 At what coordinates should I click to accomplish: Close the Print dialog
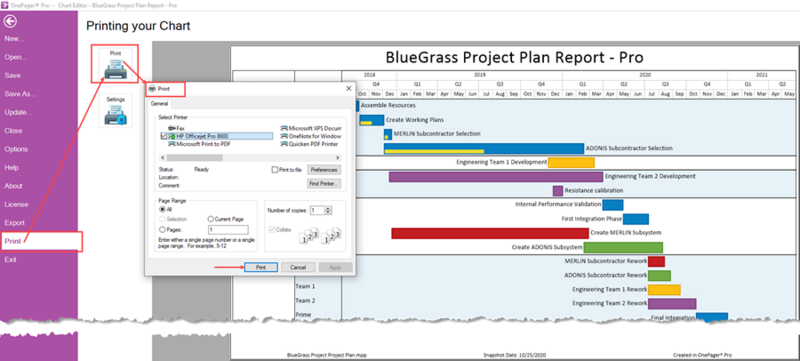[x=349, y=88]
